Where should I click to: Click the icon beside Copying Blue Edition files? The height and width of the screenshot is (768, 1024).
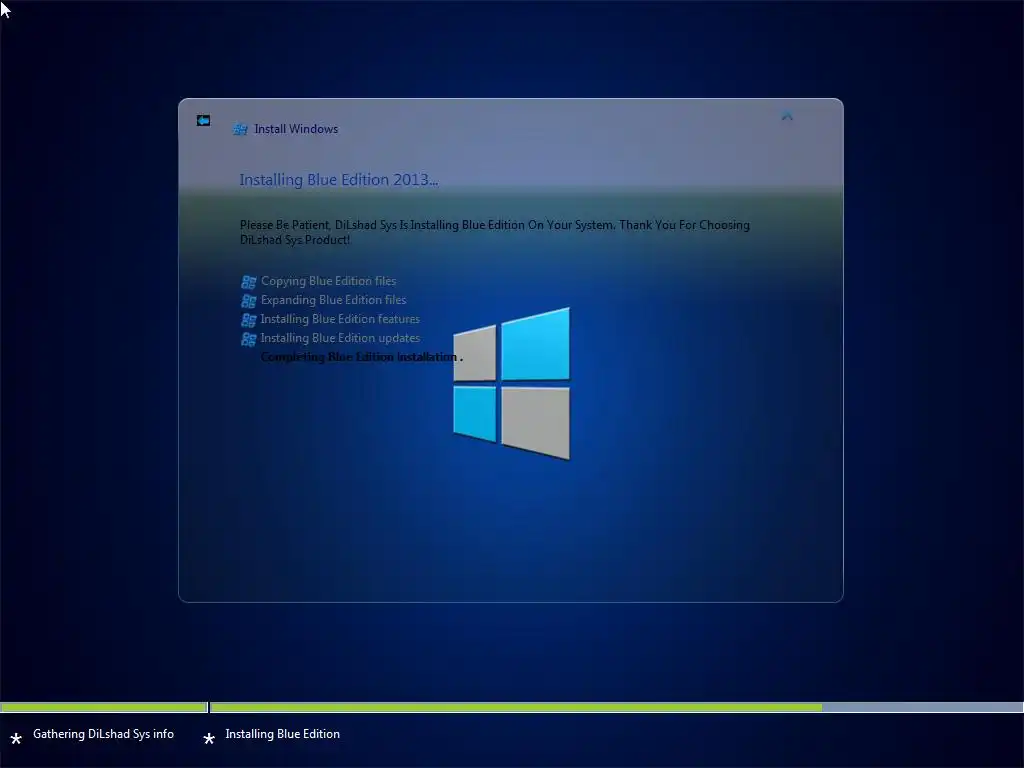(248, 282)
